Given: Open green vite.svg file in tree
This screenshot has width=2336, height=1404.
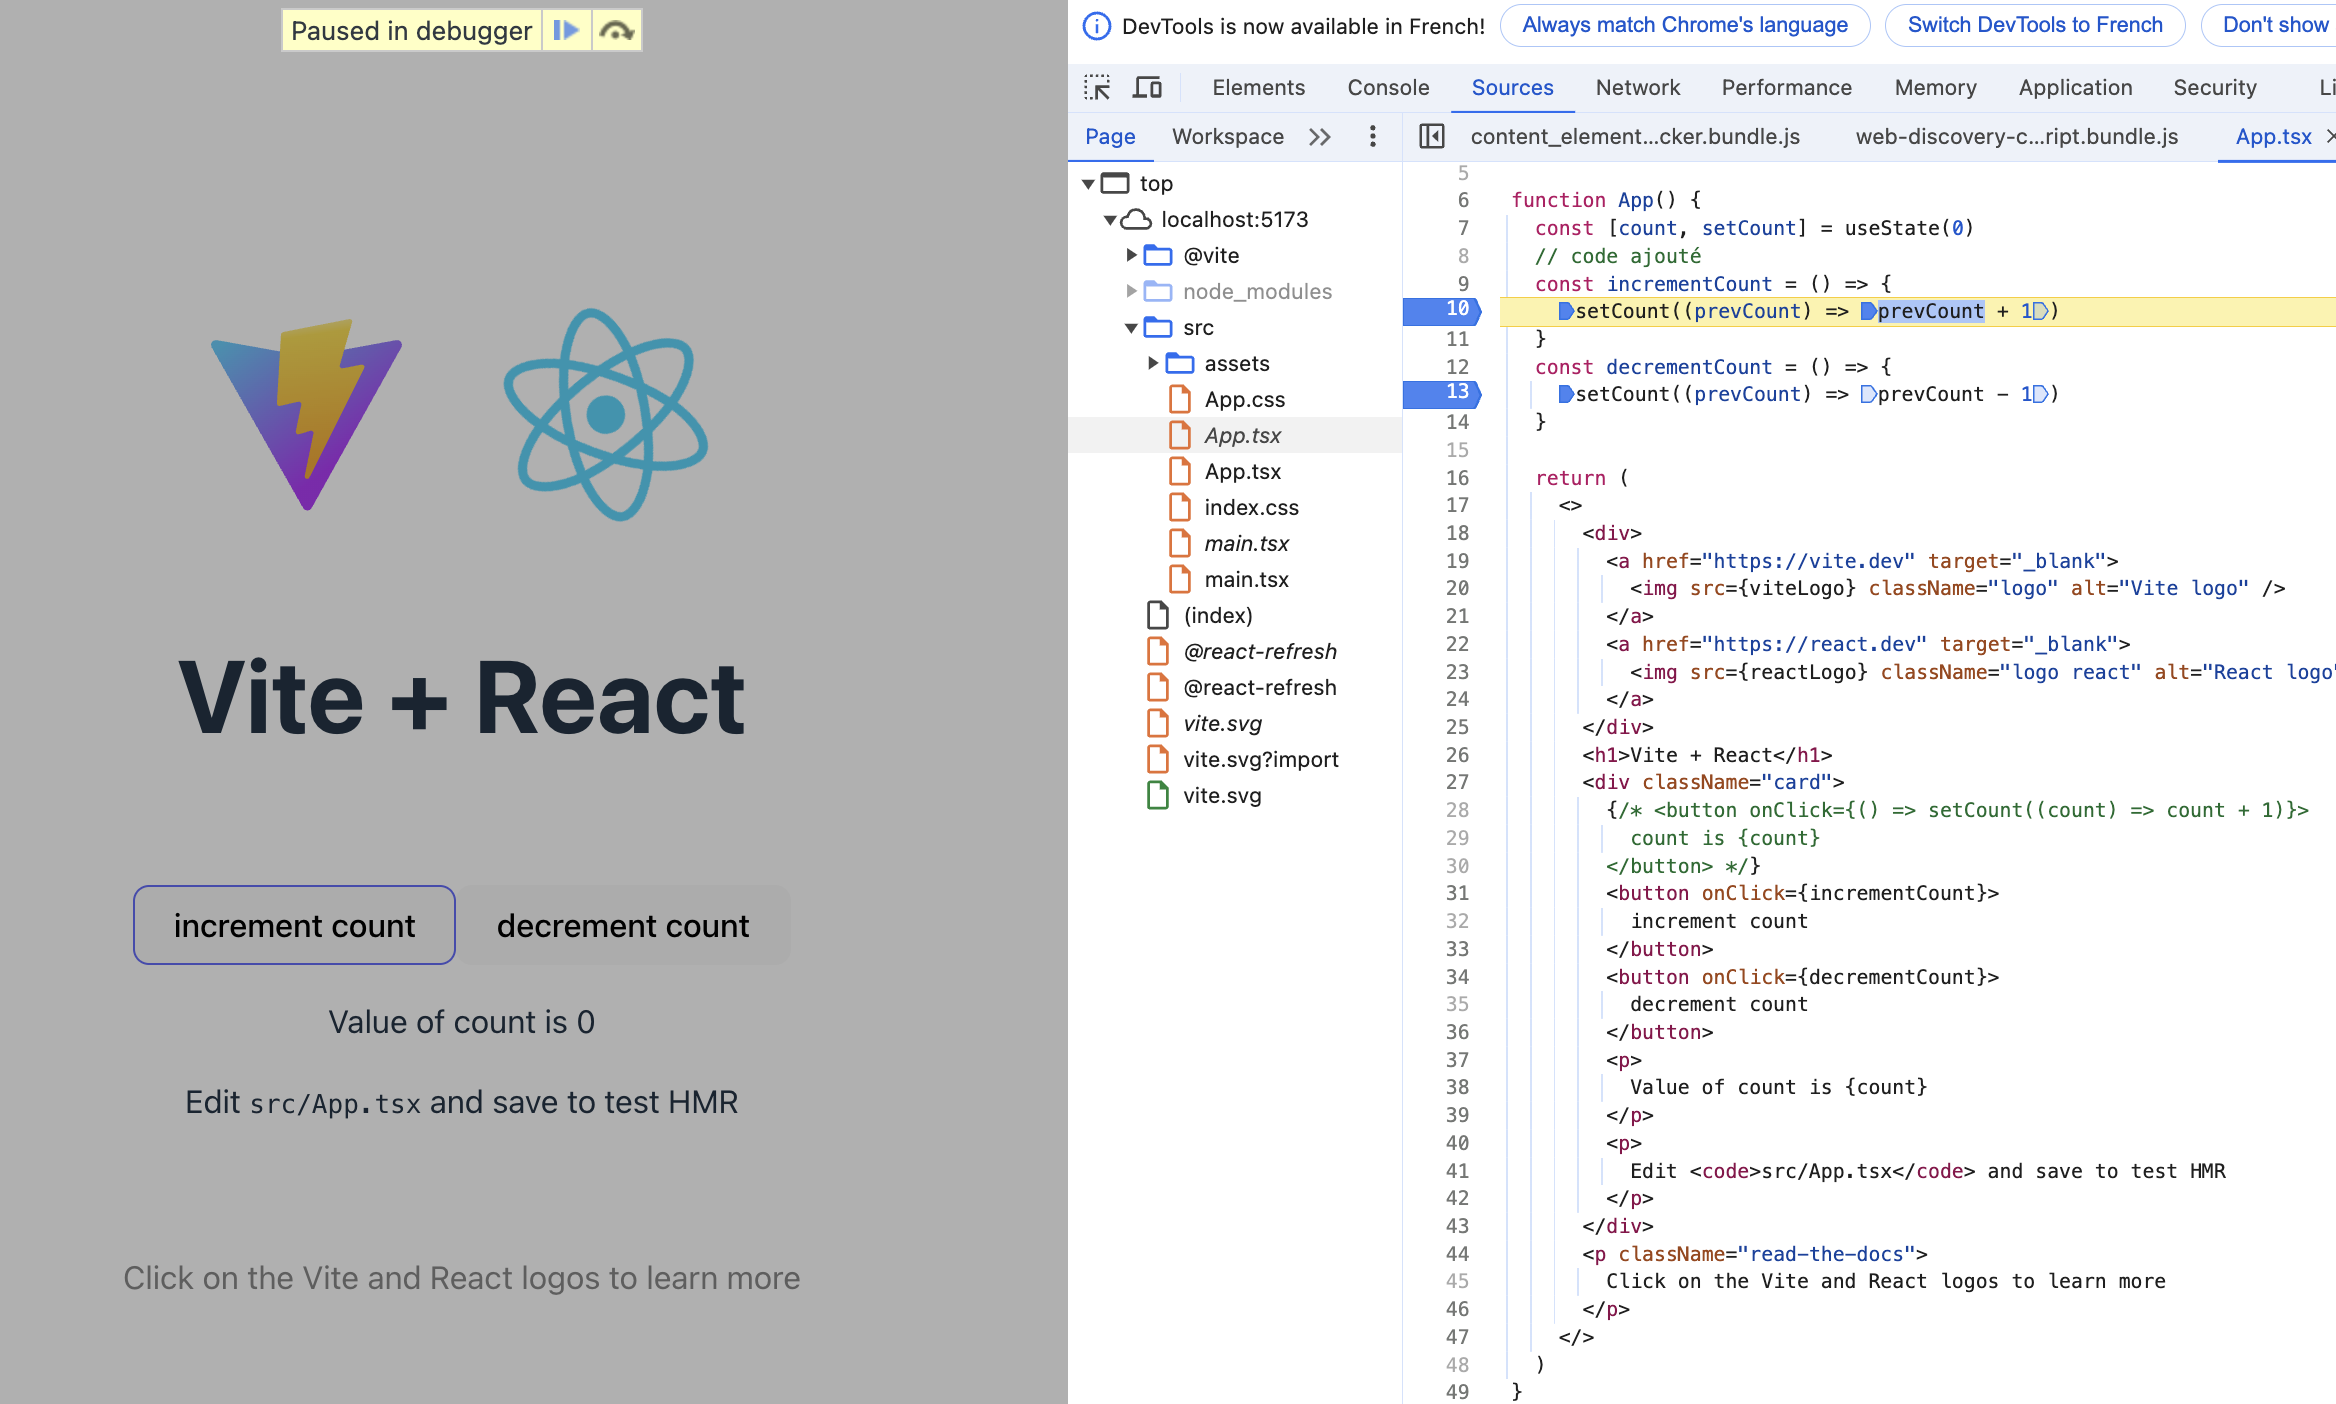Looking at the screenshot, I should pos(1222,796).
